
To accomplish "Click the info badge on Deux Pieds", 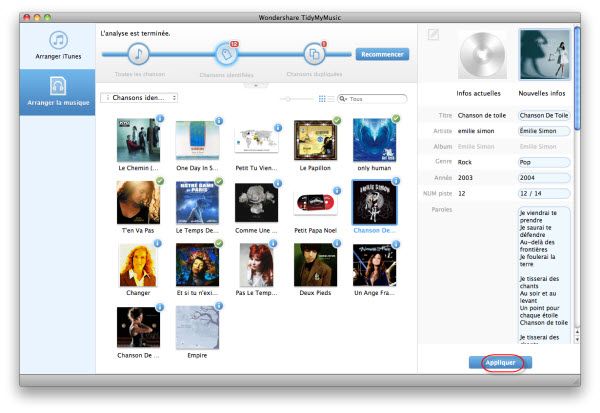I will (337, 243).
